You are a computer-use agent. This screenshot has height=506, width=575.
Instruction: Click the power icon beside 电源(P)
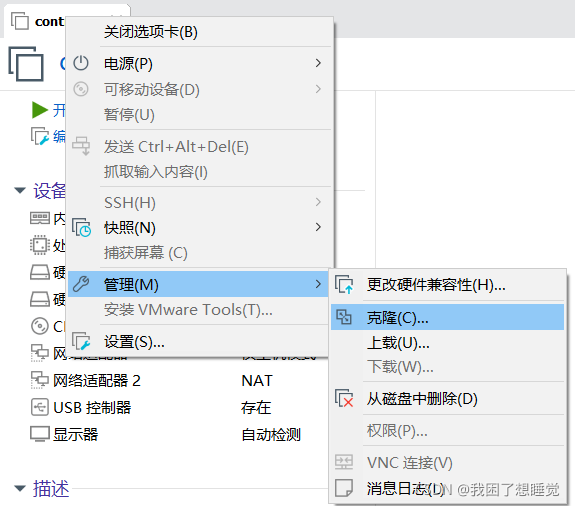(x=81, y=63)
